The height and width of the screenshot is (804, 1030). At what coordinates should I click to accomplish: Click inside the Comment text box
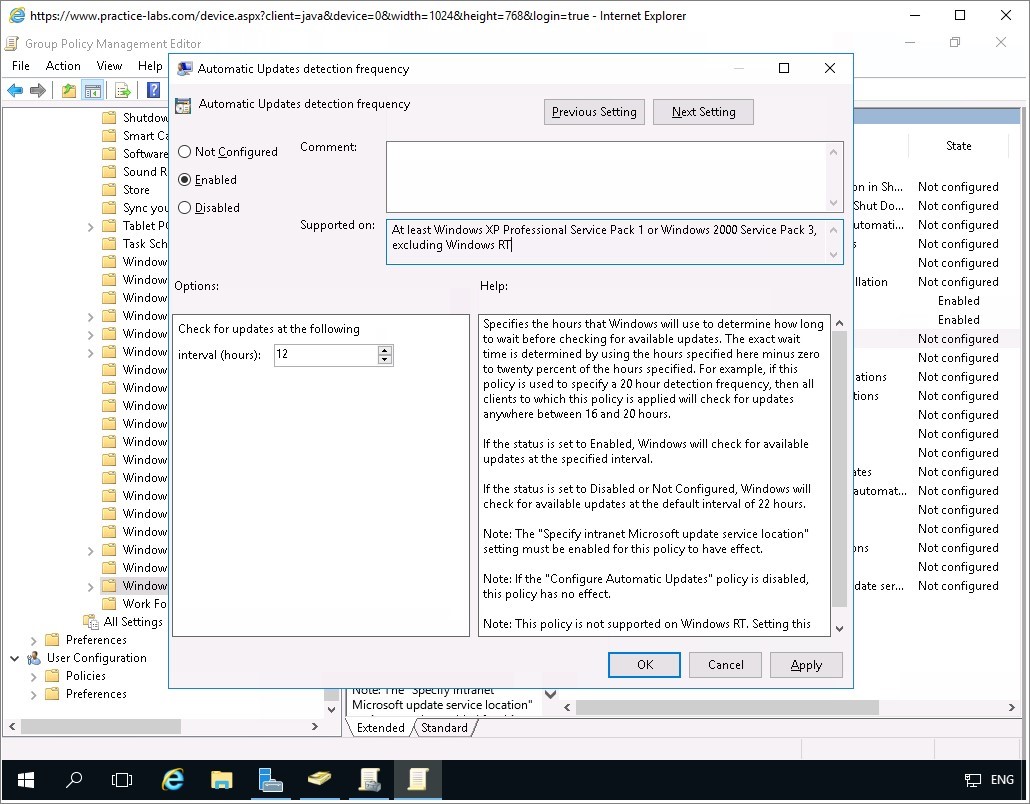click(605, 175)
